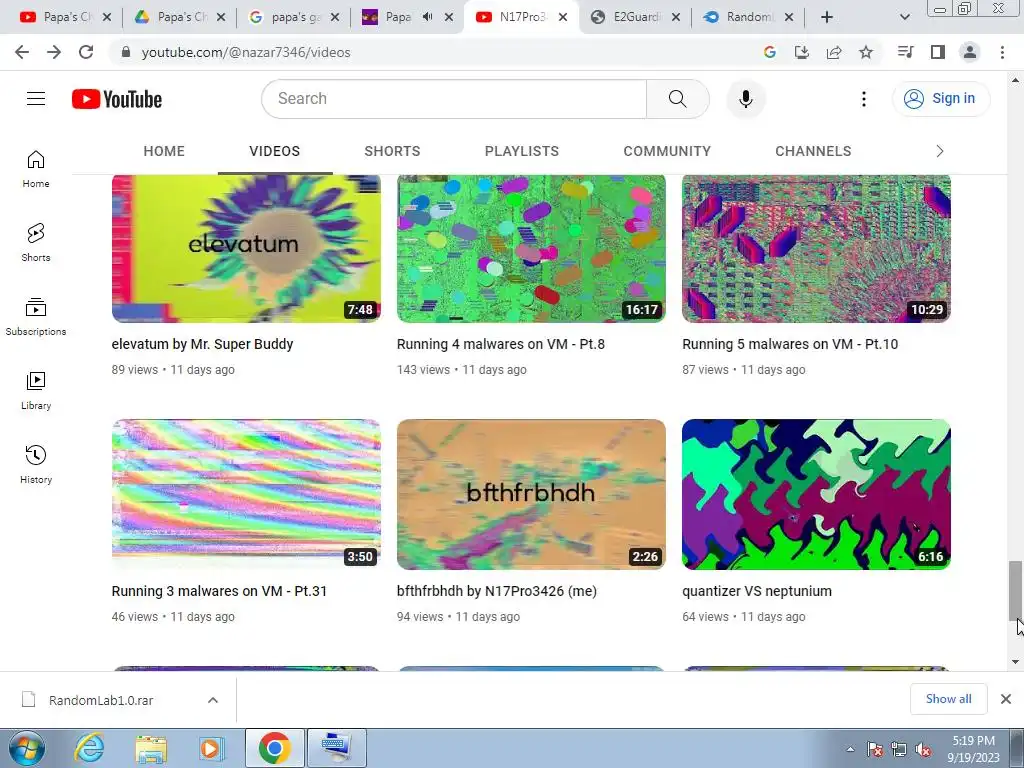Image resolution: width=1024 pixels, height=768 pixels.
Task: Click the install/download page icon
Action: (x=801, y=52)
